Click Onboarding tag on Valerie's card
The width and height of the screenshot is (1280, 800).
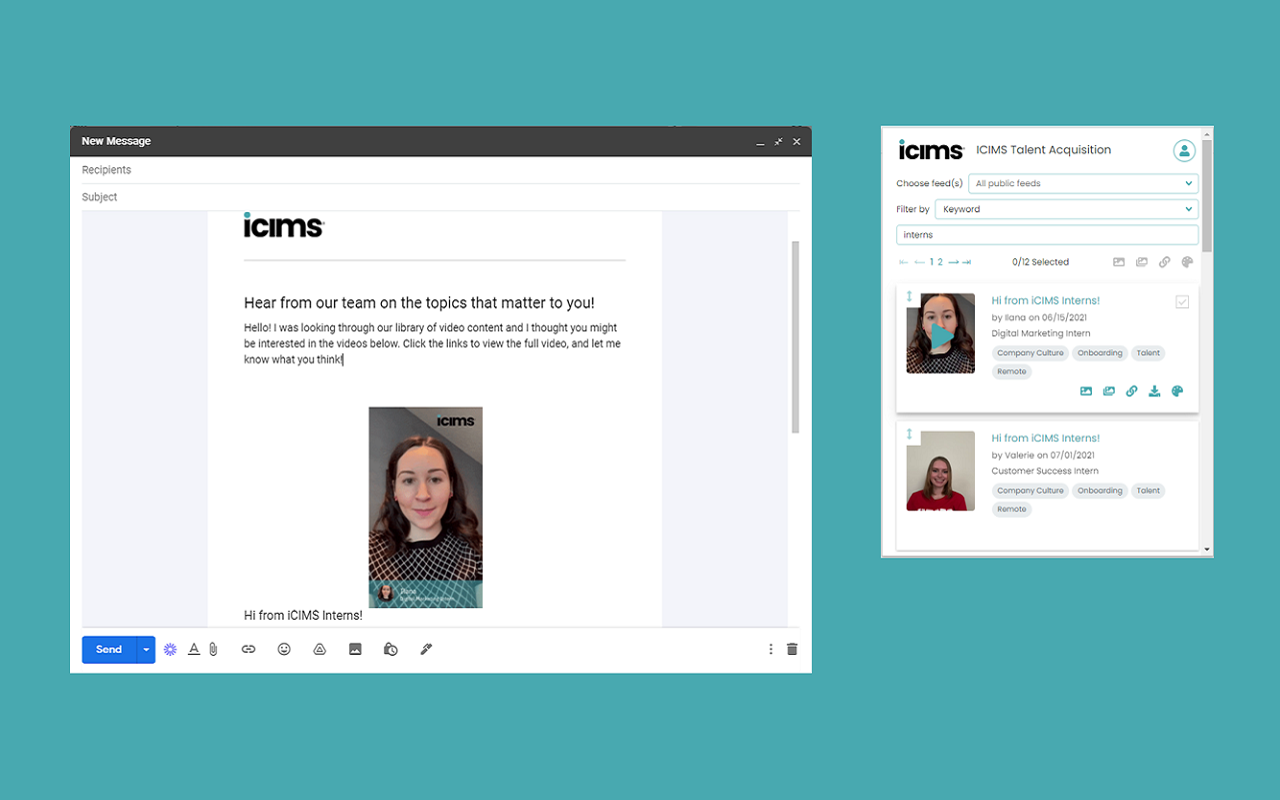[1100, 491]
